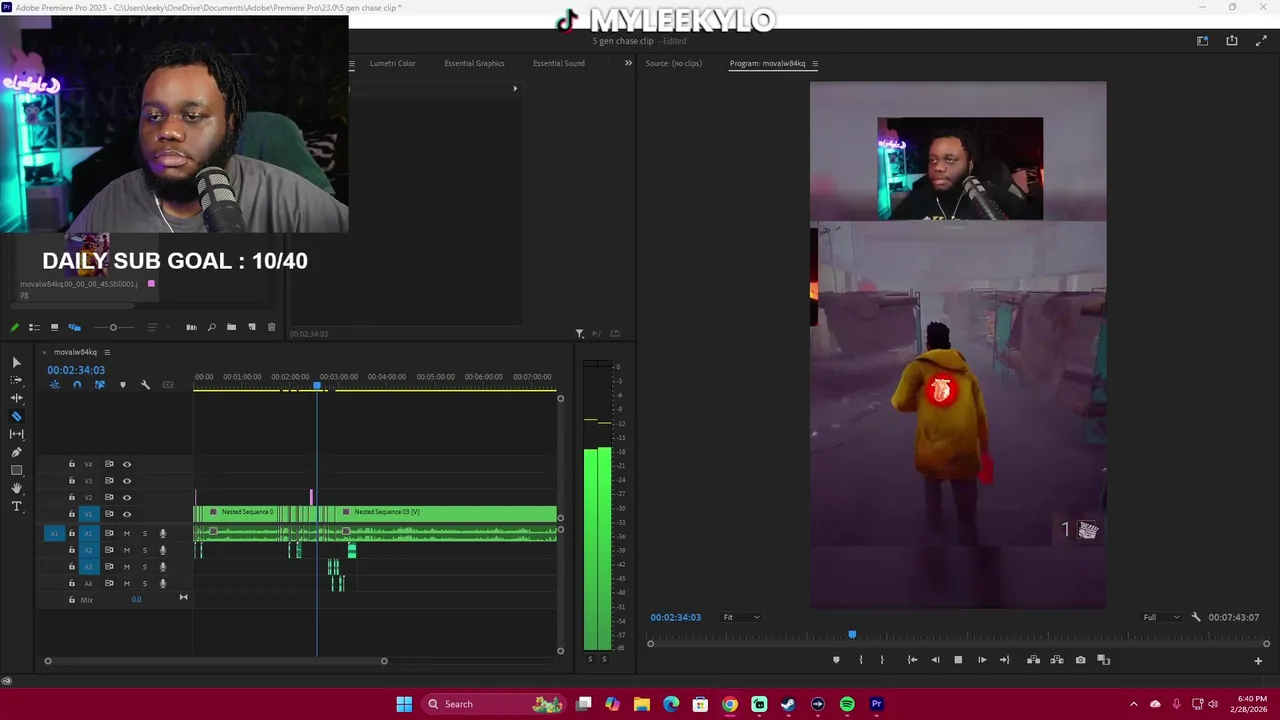Image resolution: width=1280 pixels, height=720 pixels.
Task: Mute audio track A1
Action: (x=127, y=533)
